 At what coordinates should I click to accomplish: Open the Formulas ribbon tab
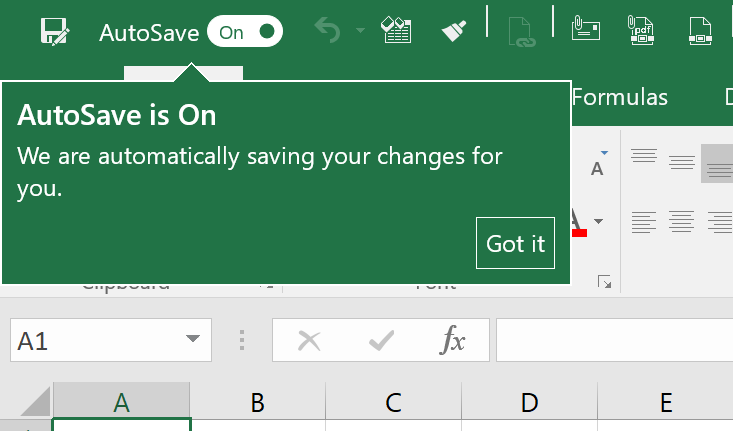pyautogui.click(x=620, y=97)
